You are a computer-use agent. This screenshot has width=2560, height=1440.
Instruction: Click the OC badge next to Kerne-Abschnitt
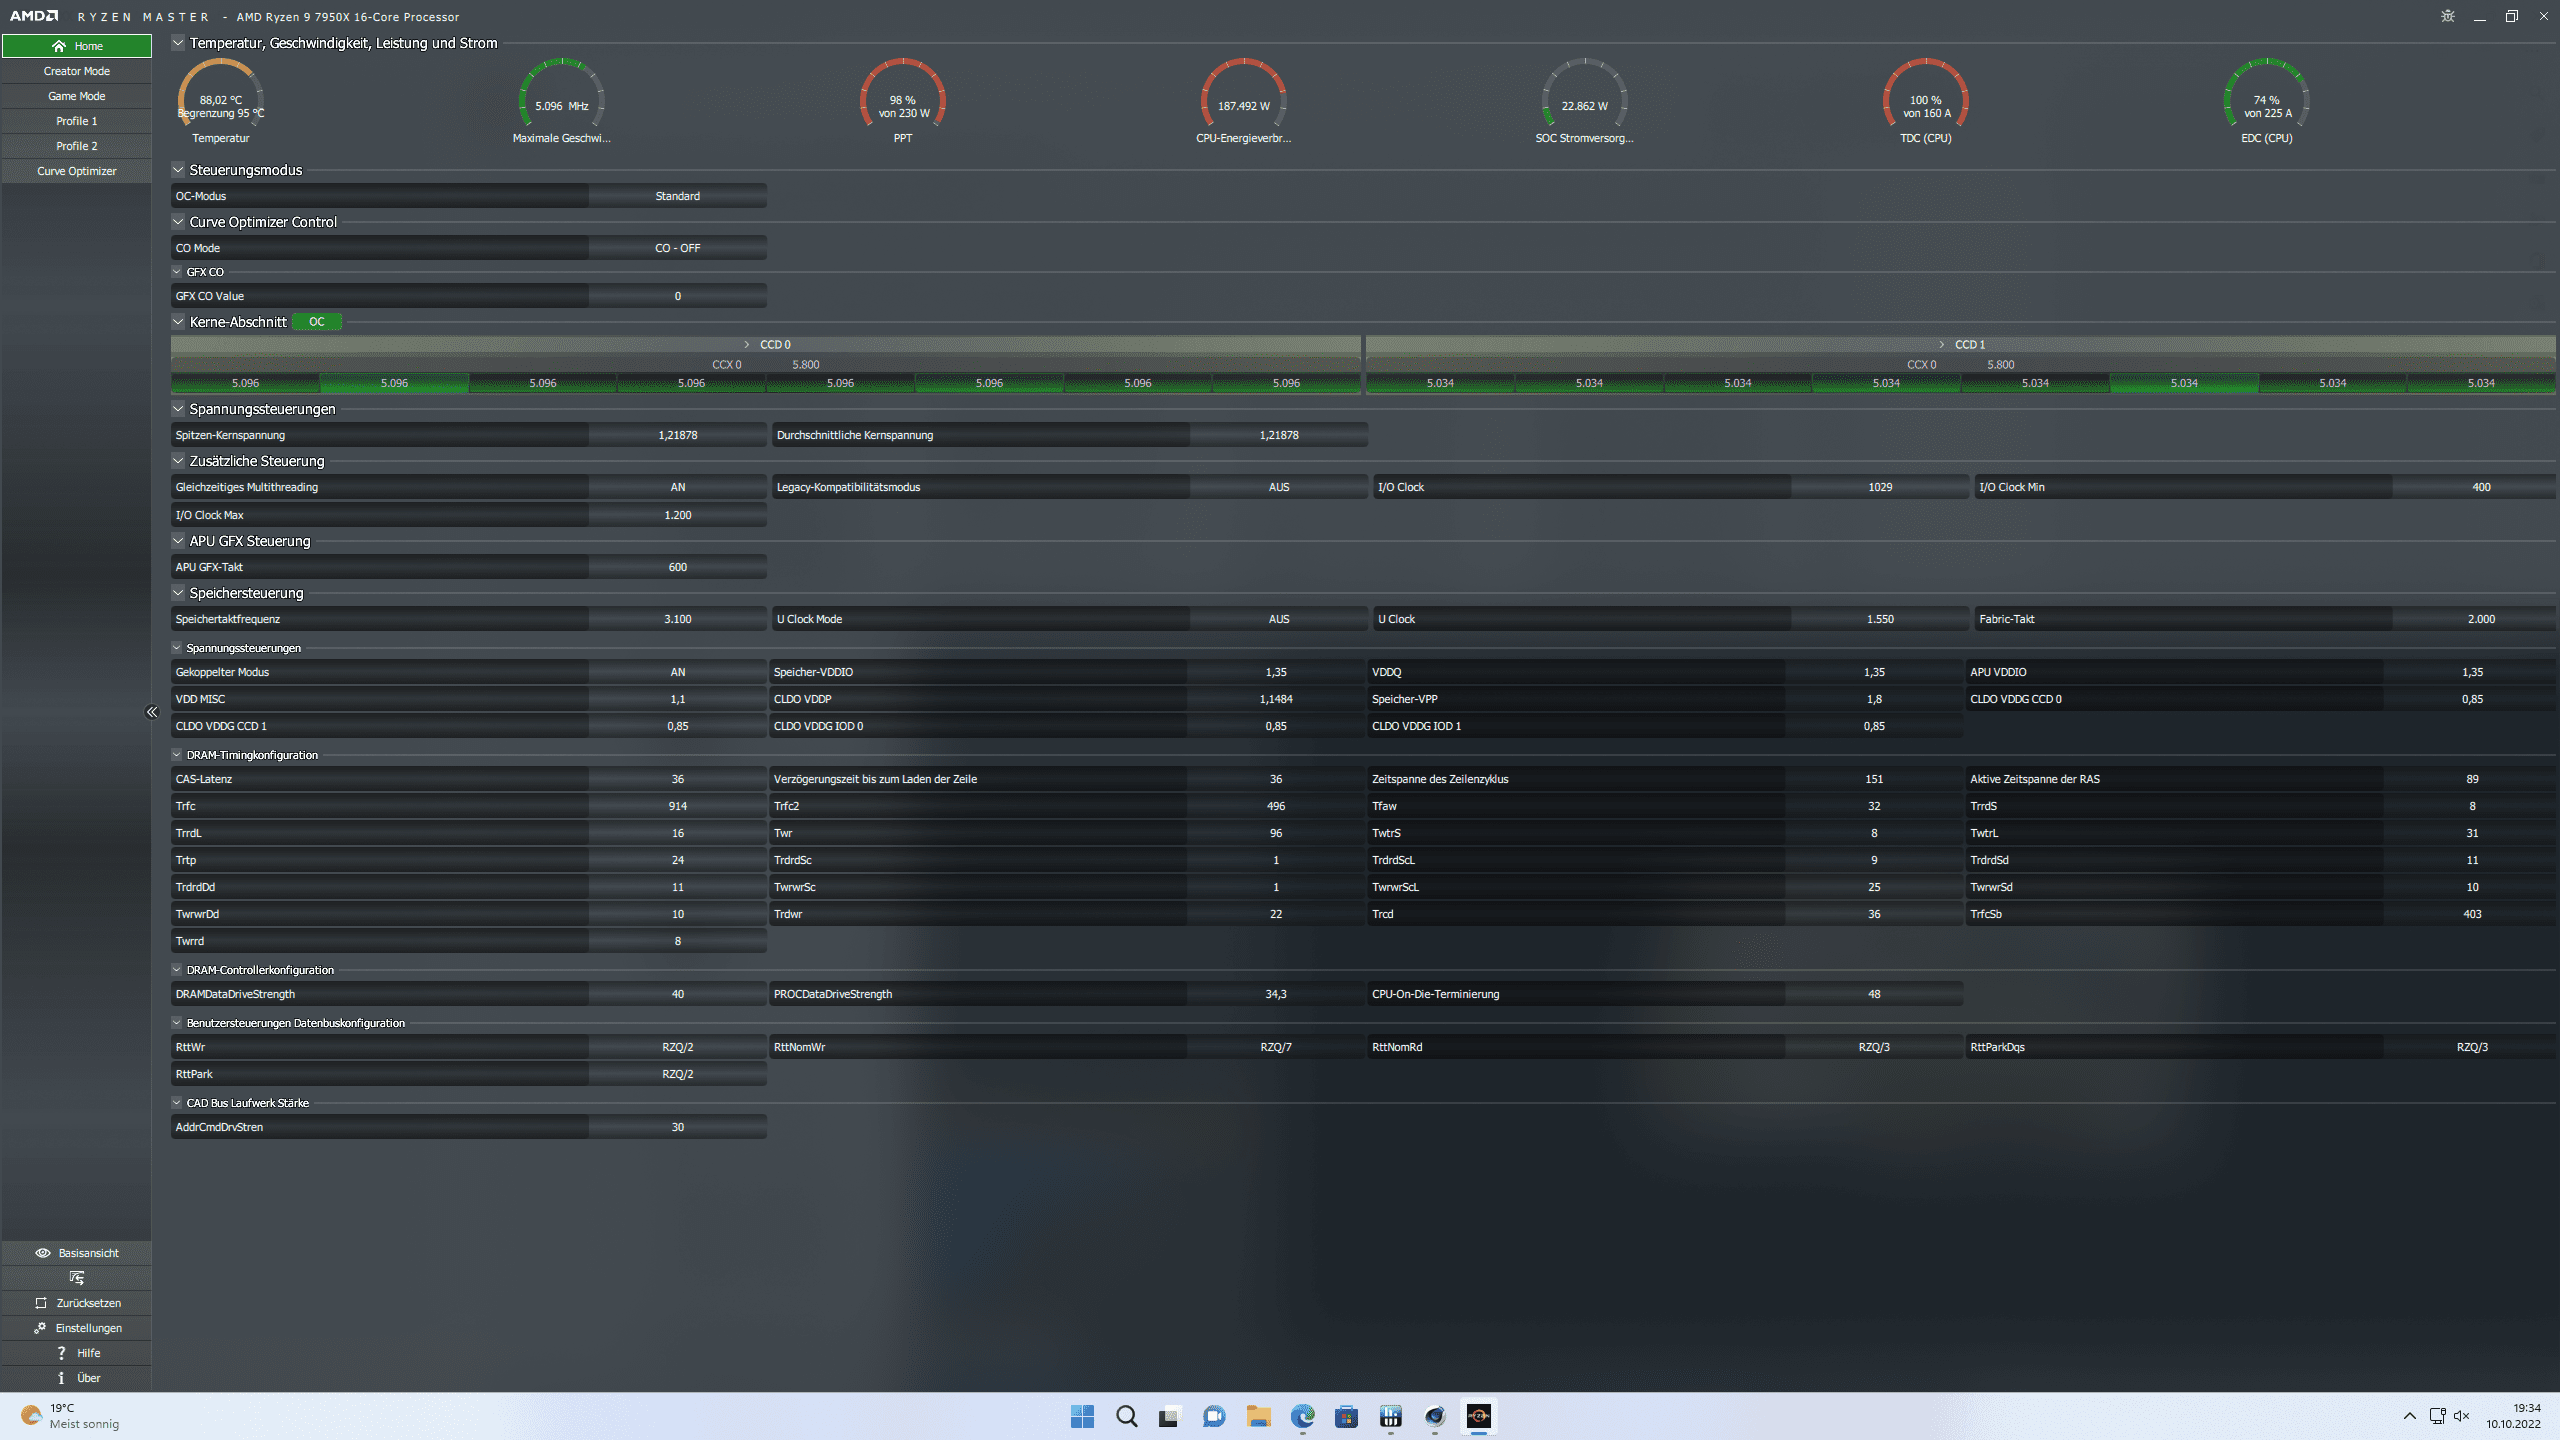pos(317,322)
